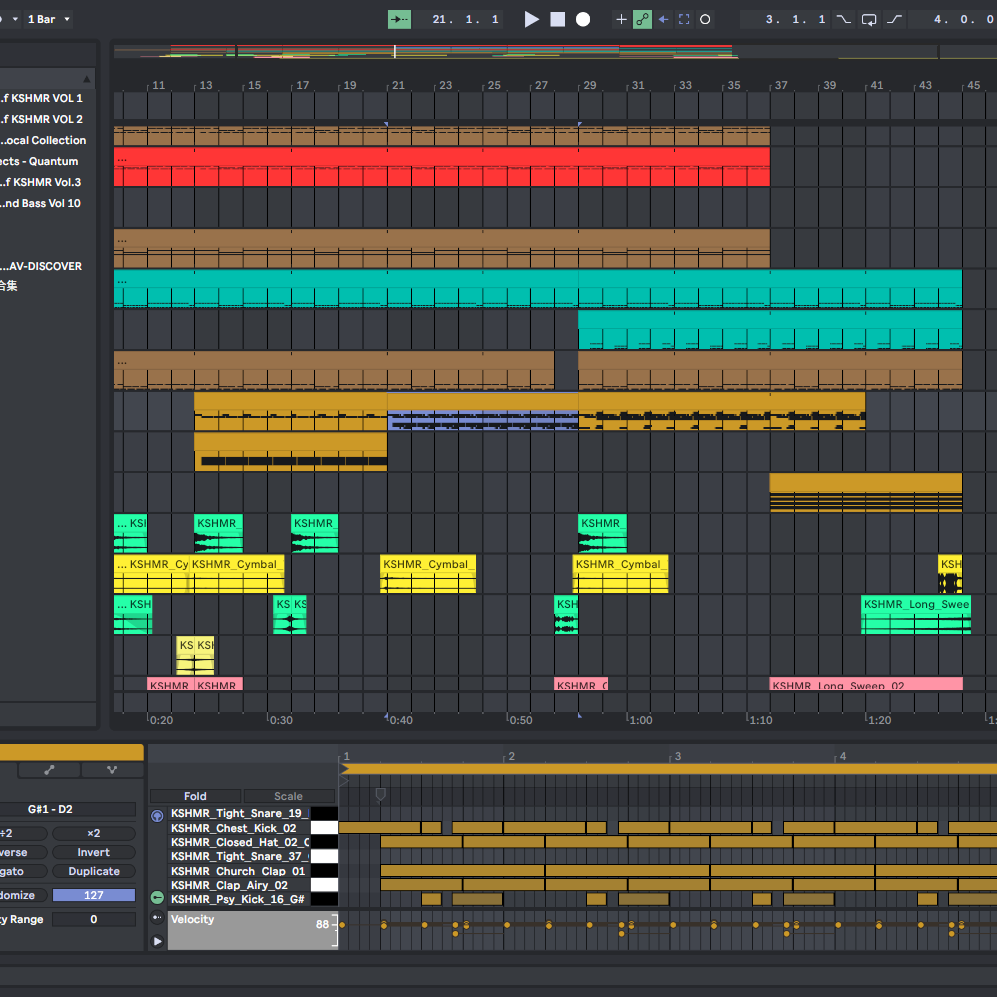Click the Invert notes button
This screenshot has width=997, height=997.
pyautogui.click(x=94, y=852)
